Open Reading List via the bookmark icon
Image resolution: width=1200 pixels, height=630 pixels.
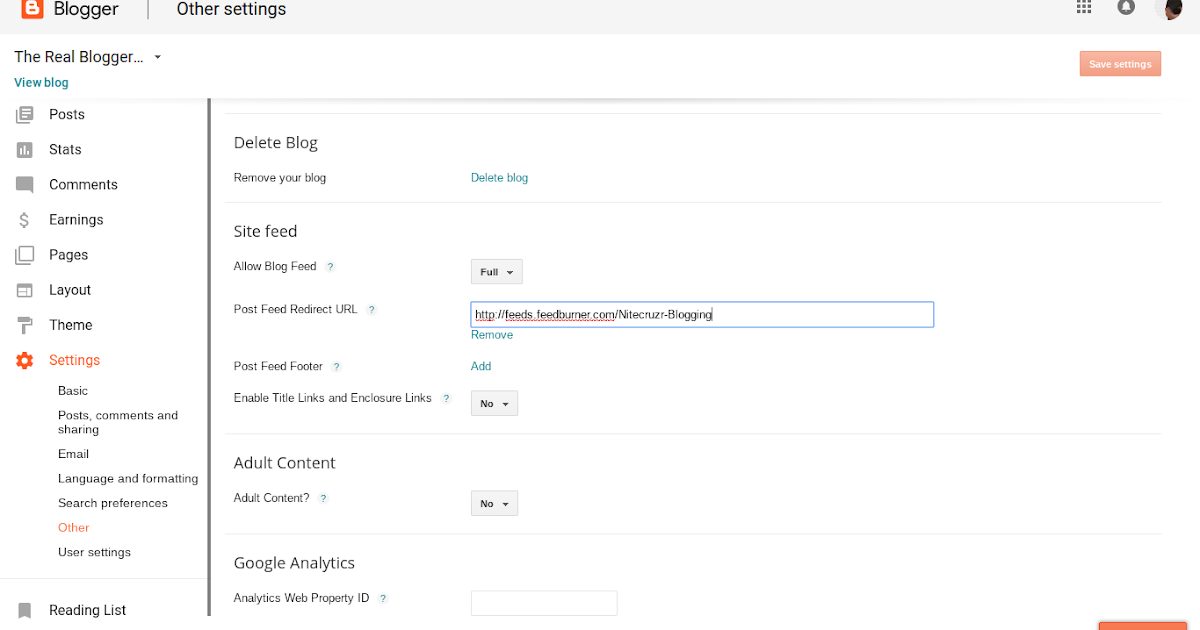coord(24,610)
